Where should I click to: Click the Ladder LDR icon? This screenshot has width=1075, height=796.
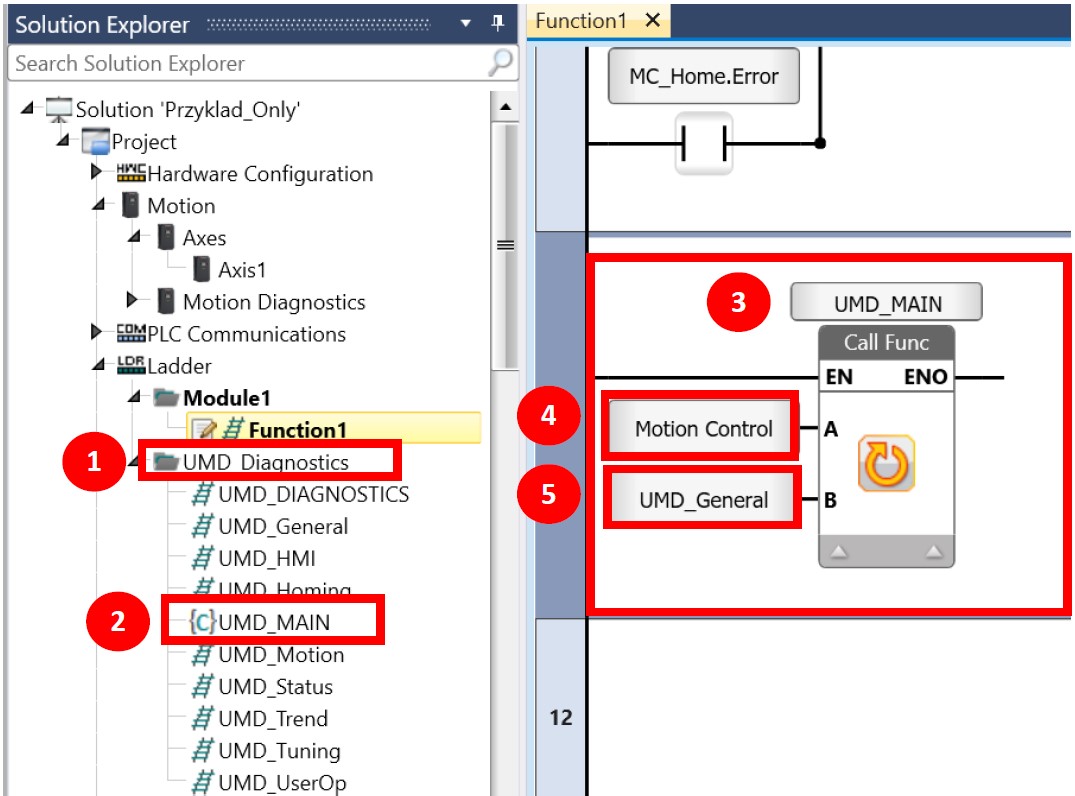click(x=130, y=365)
